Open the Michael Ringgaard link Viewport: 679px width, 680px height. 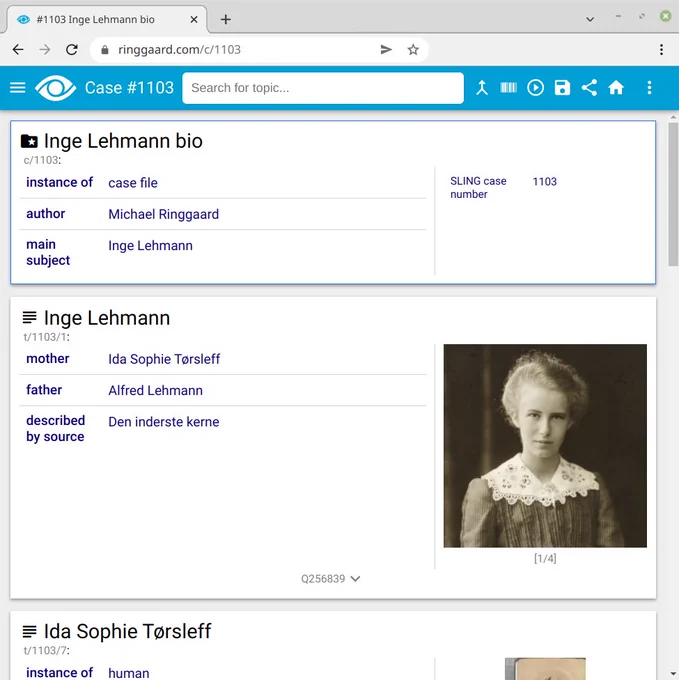[163, 214]
